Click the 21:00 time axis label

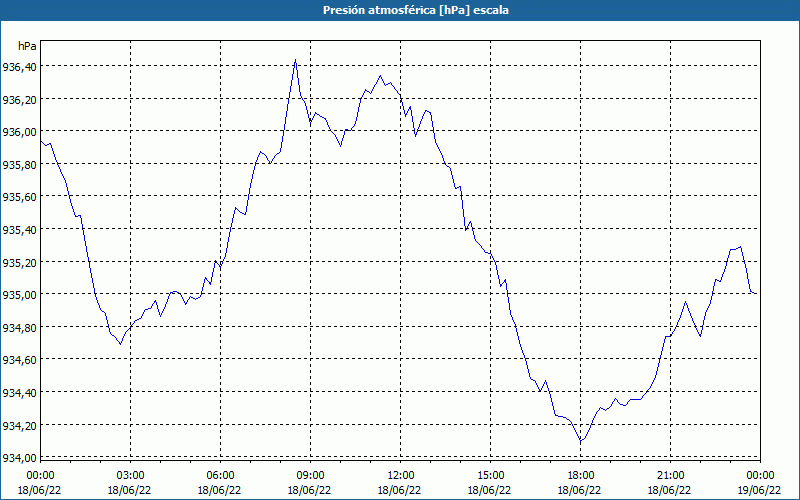(x=670, y=476)
